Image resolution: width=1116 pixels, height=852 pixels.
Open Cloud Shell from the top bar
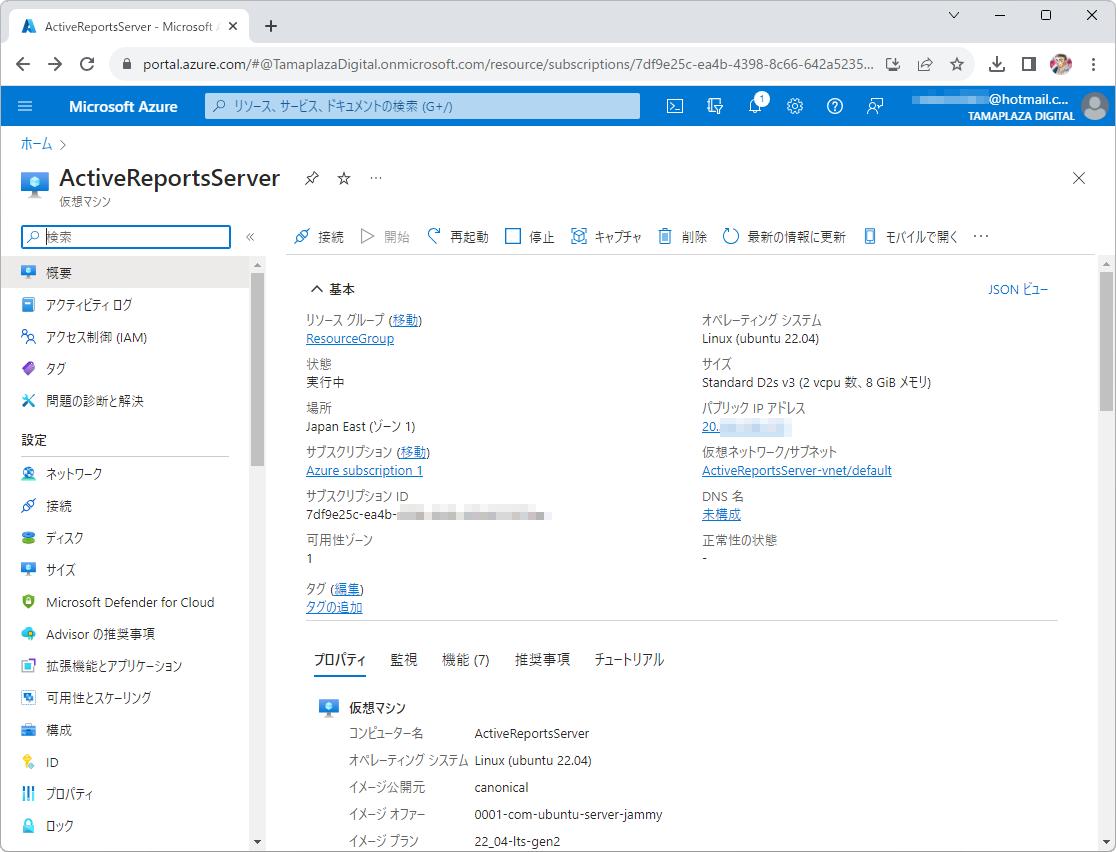click(x=675, y=106)
